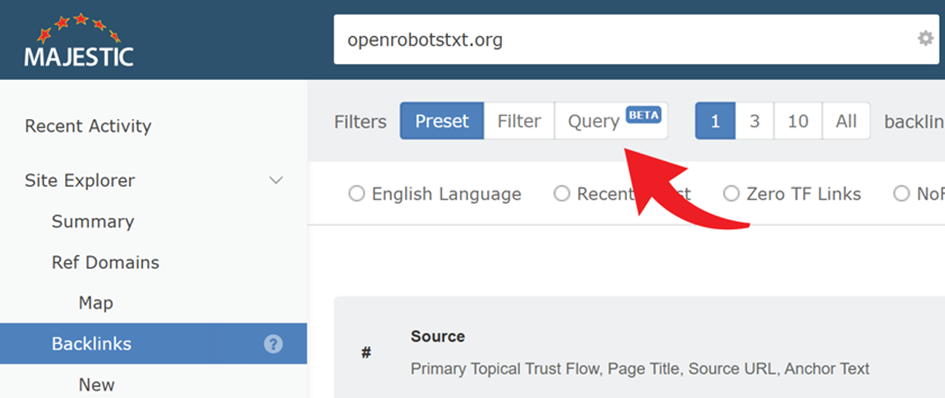The image size is (945, 398).
Task: Switch to the Preset filter tab
Action: point(442,121)
